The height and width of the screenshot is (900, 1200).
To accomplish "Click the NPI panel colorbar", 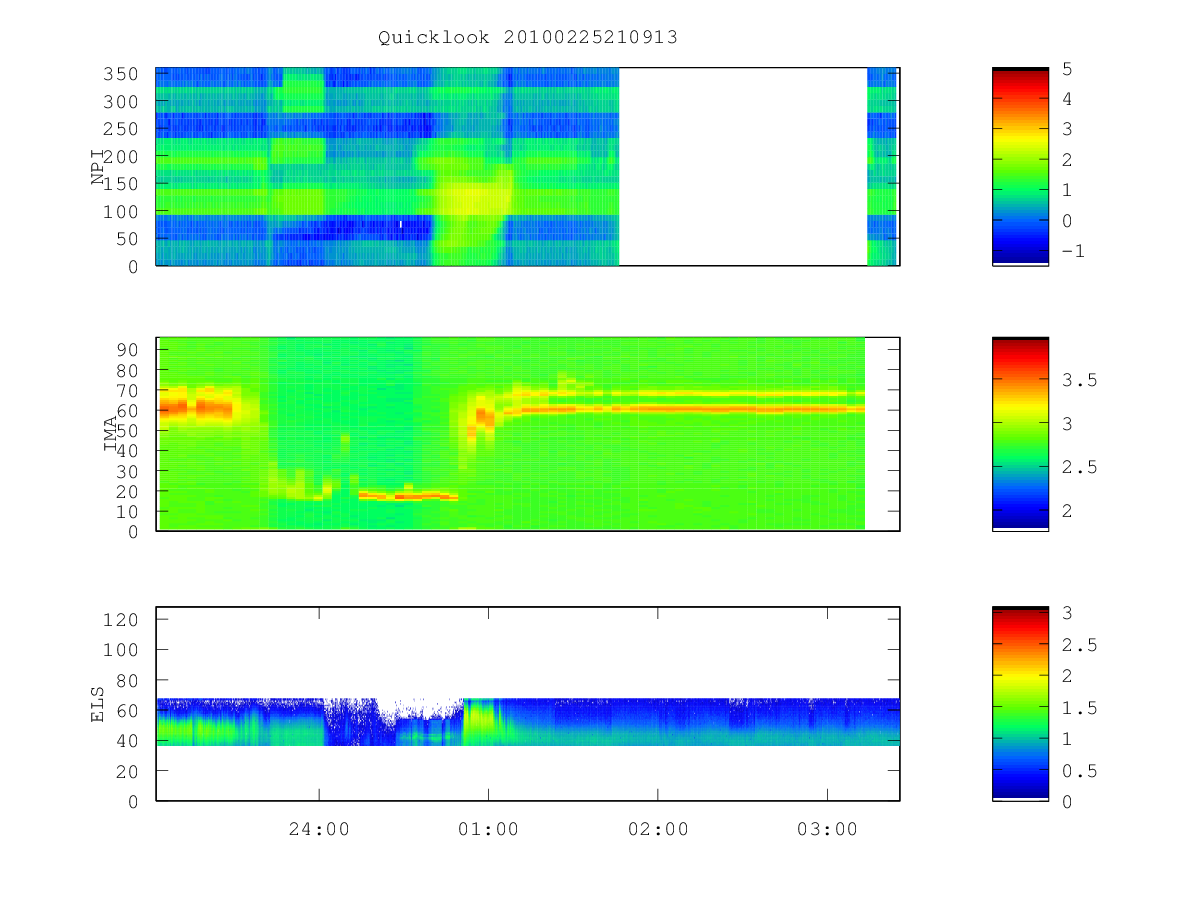I will [1020, 166].
